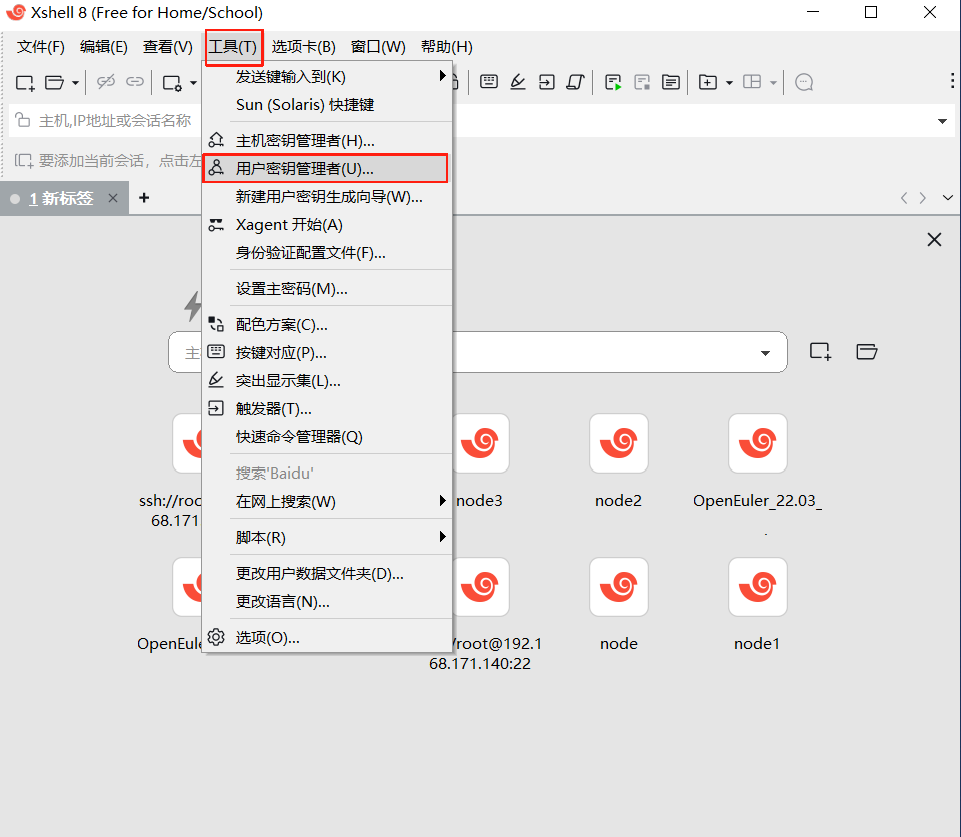This screenshot has height=837, width=961.
Task: Click the new tab plus-box toolbar icon
Action: [x=708, y=82]
